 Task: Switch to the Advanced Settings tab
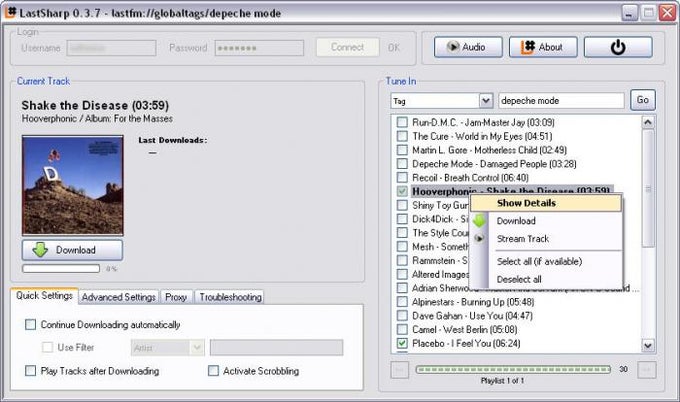coord(119,297)
